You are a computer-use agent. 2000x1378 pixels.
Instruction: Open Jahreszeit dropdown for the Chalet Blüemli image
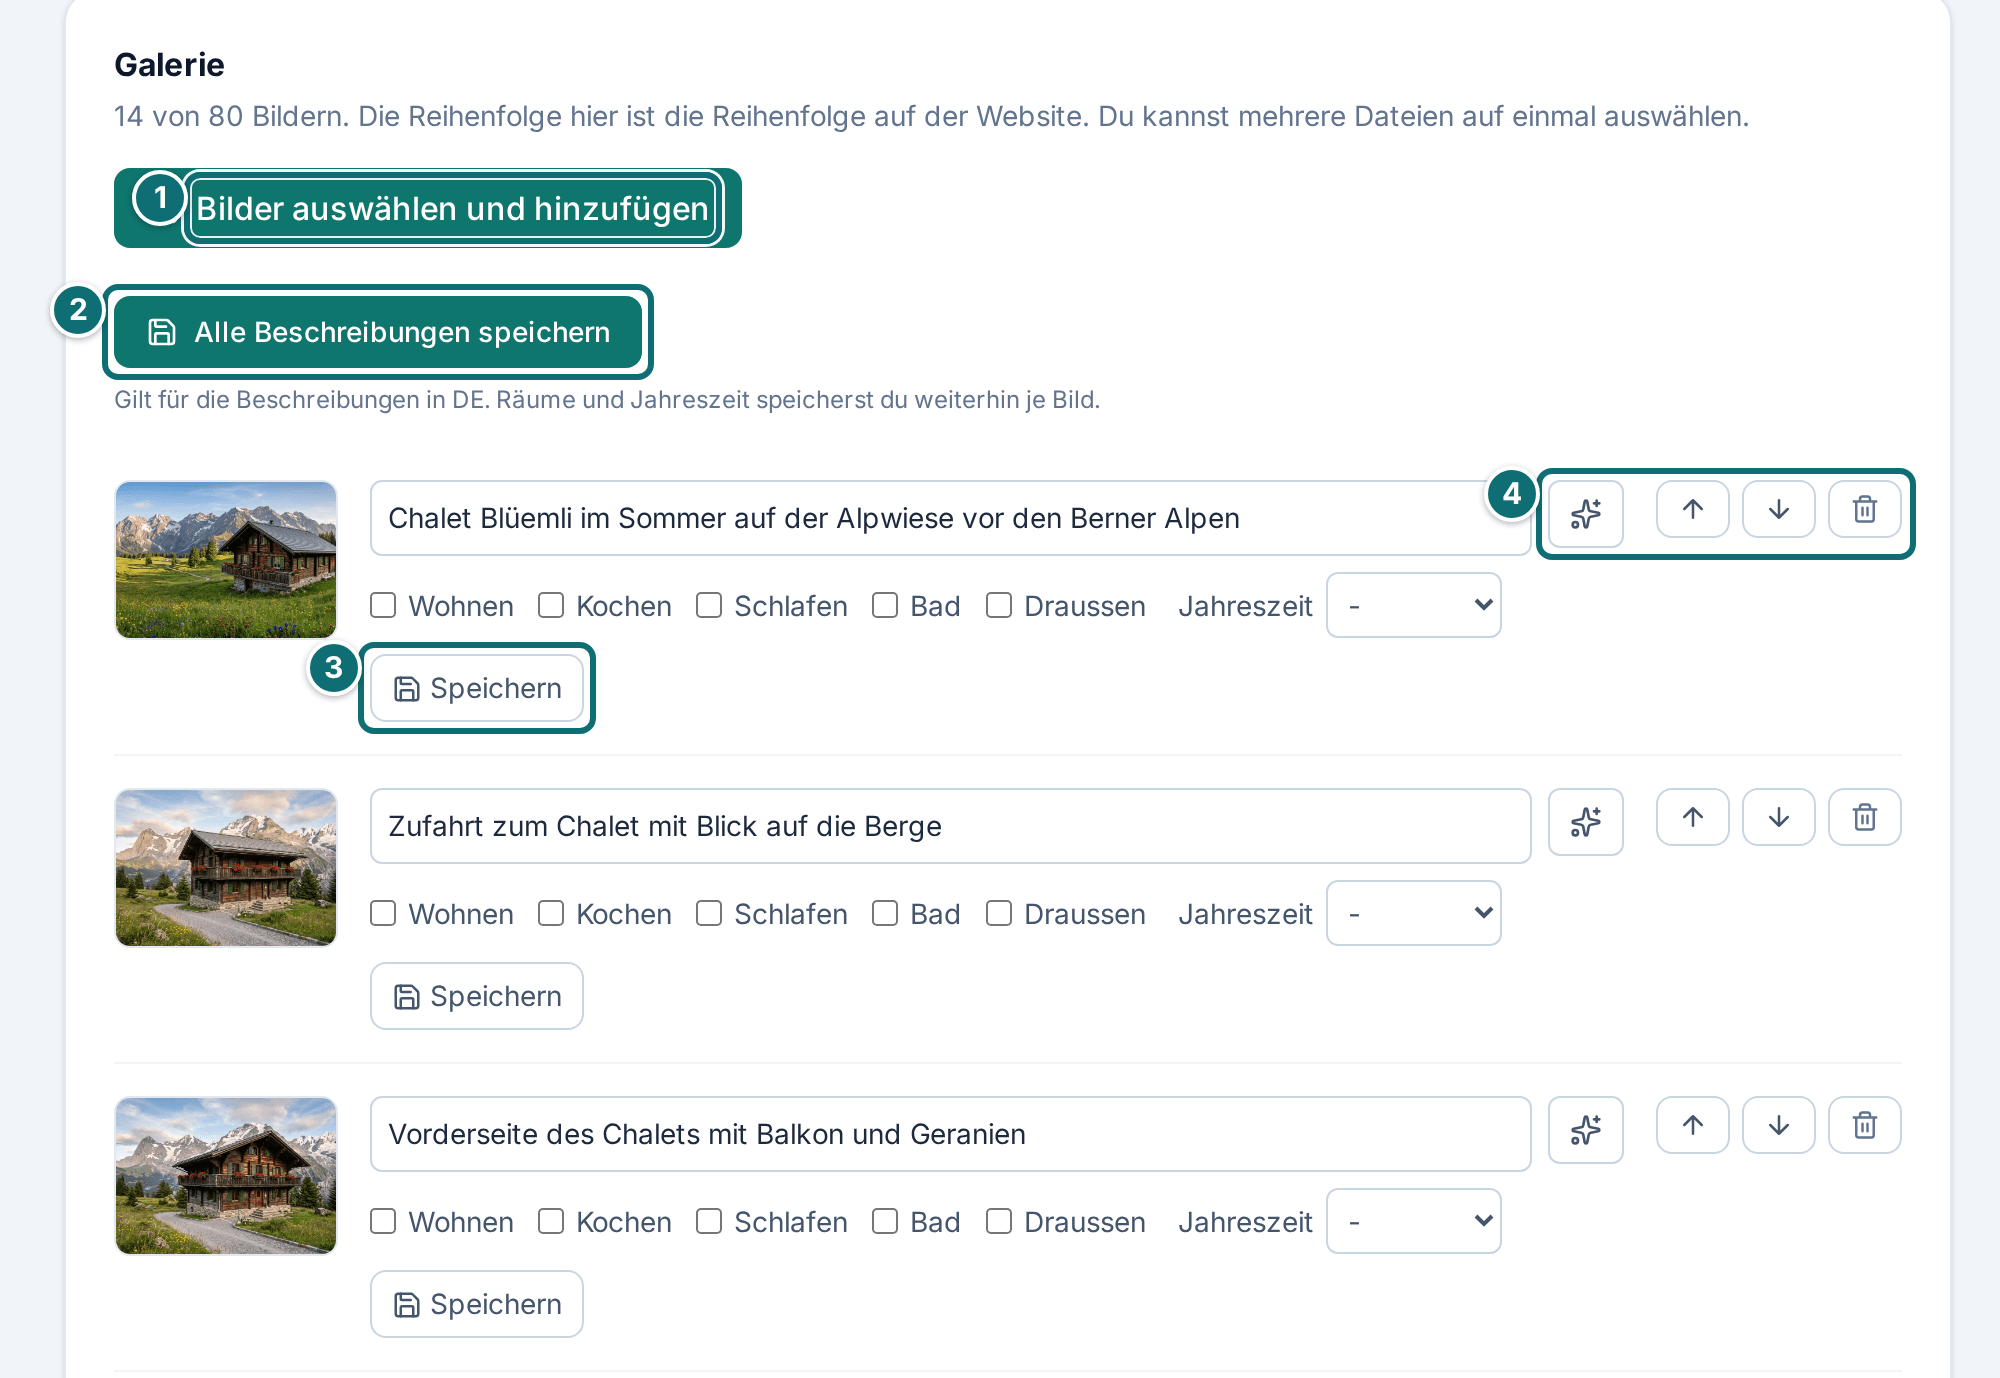(x=1413, y=605)
